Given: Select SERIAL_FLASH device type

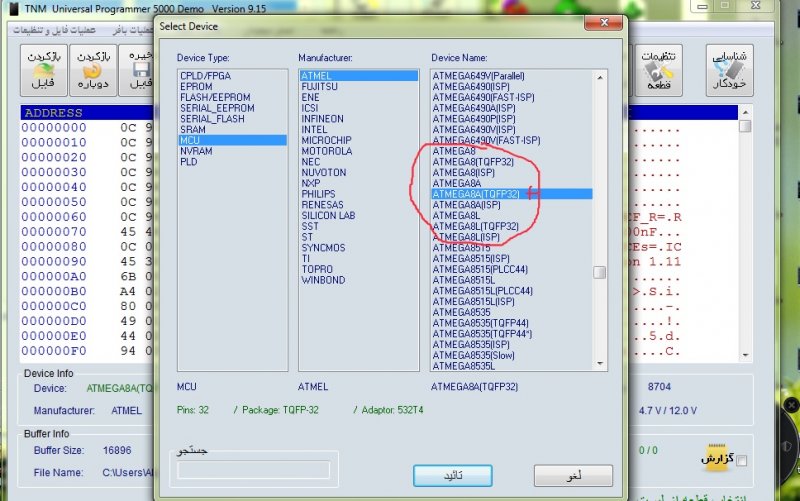Looking at the screenshot, I should click(x=212, y=118).
